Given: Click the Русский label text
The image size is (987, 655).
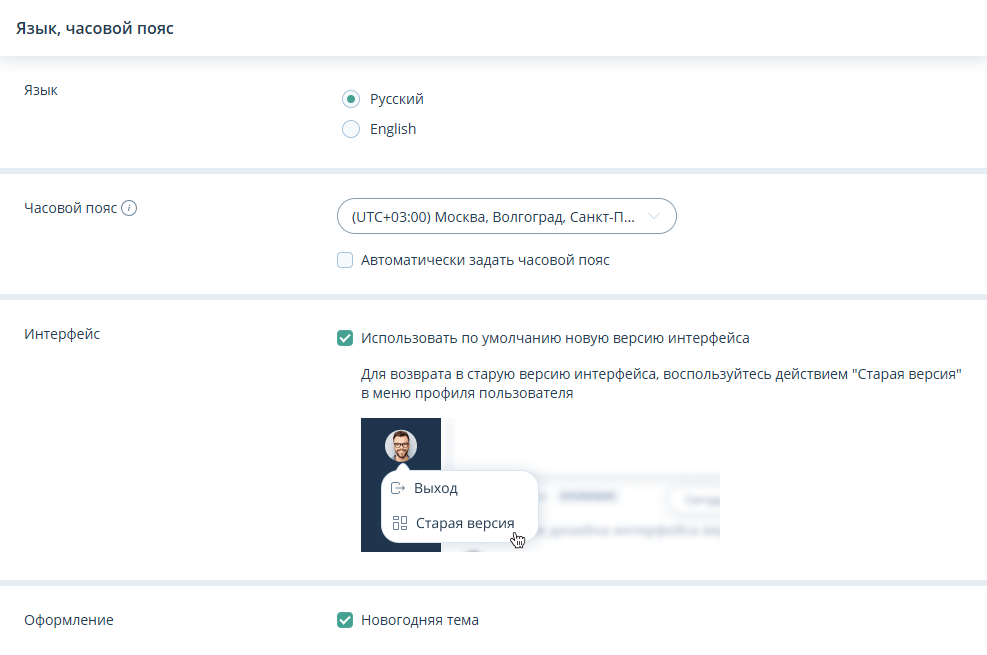Looking at the screenshot, I should click(x=397, y=99).
